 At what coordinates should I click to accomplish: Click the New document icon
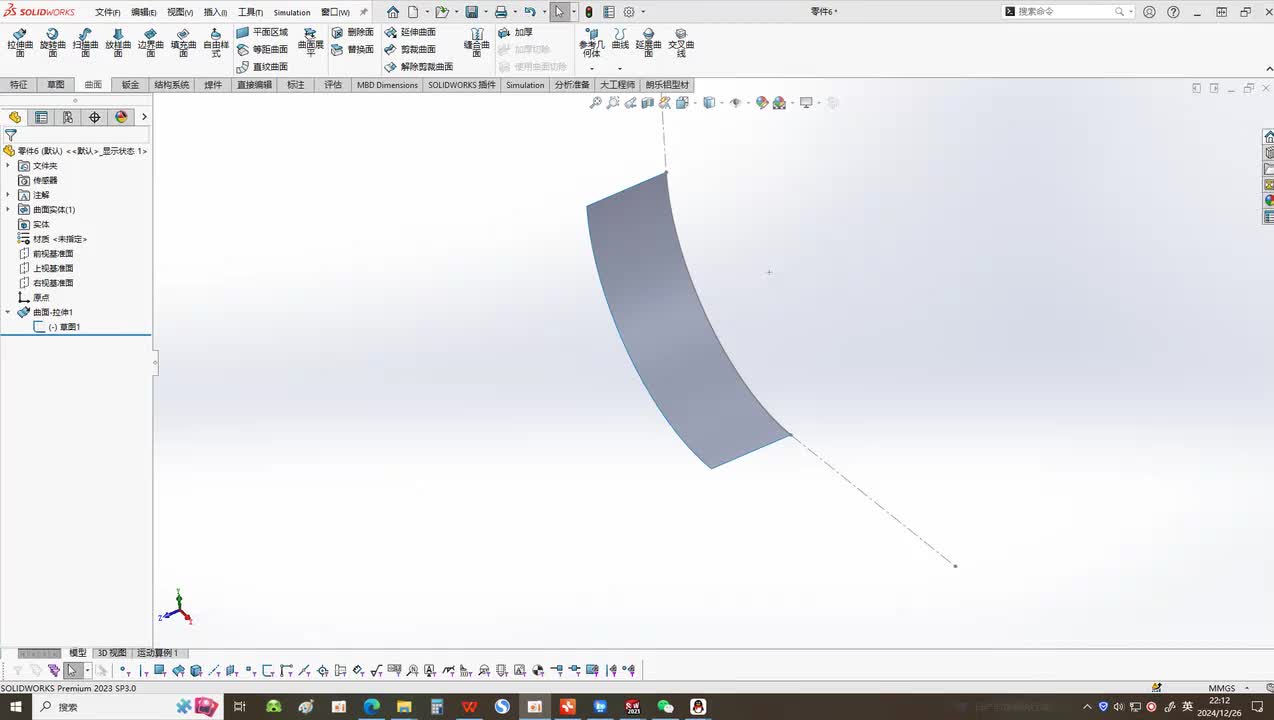coord(413,12)
